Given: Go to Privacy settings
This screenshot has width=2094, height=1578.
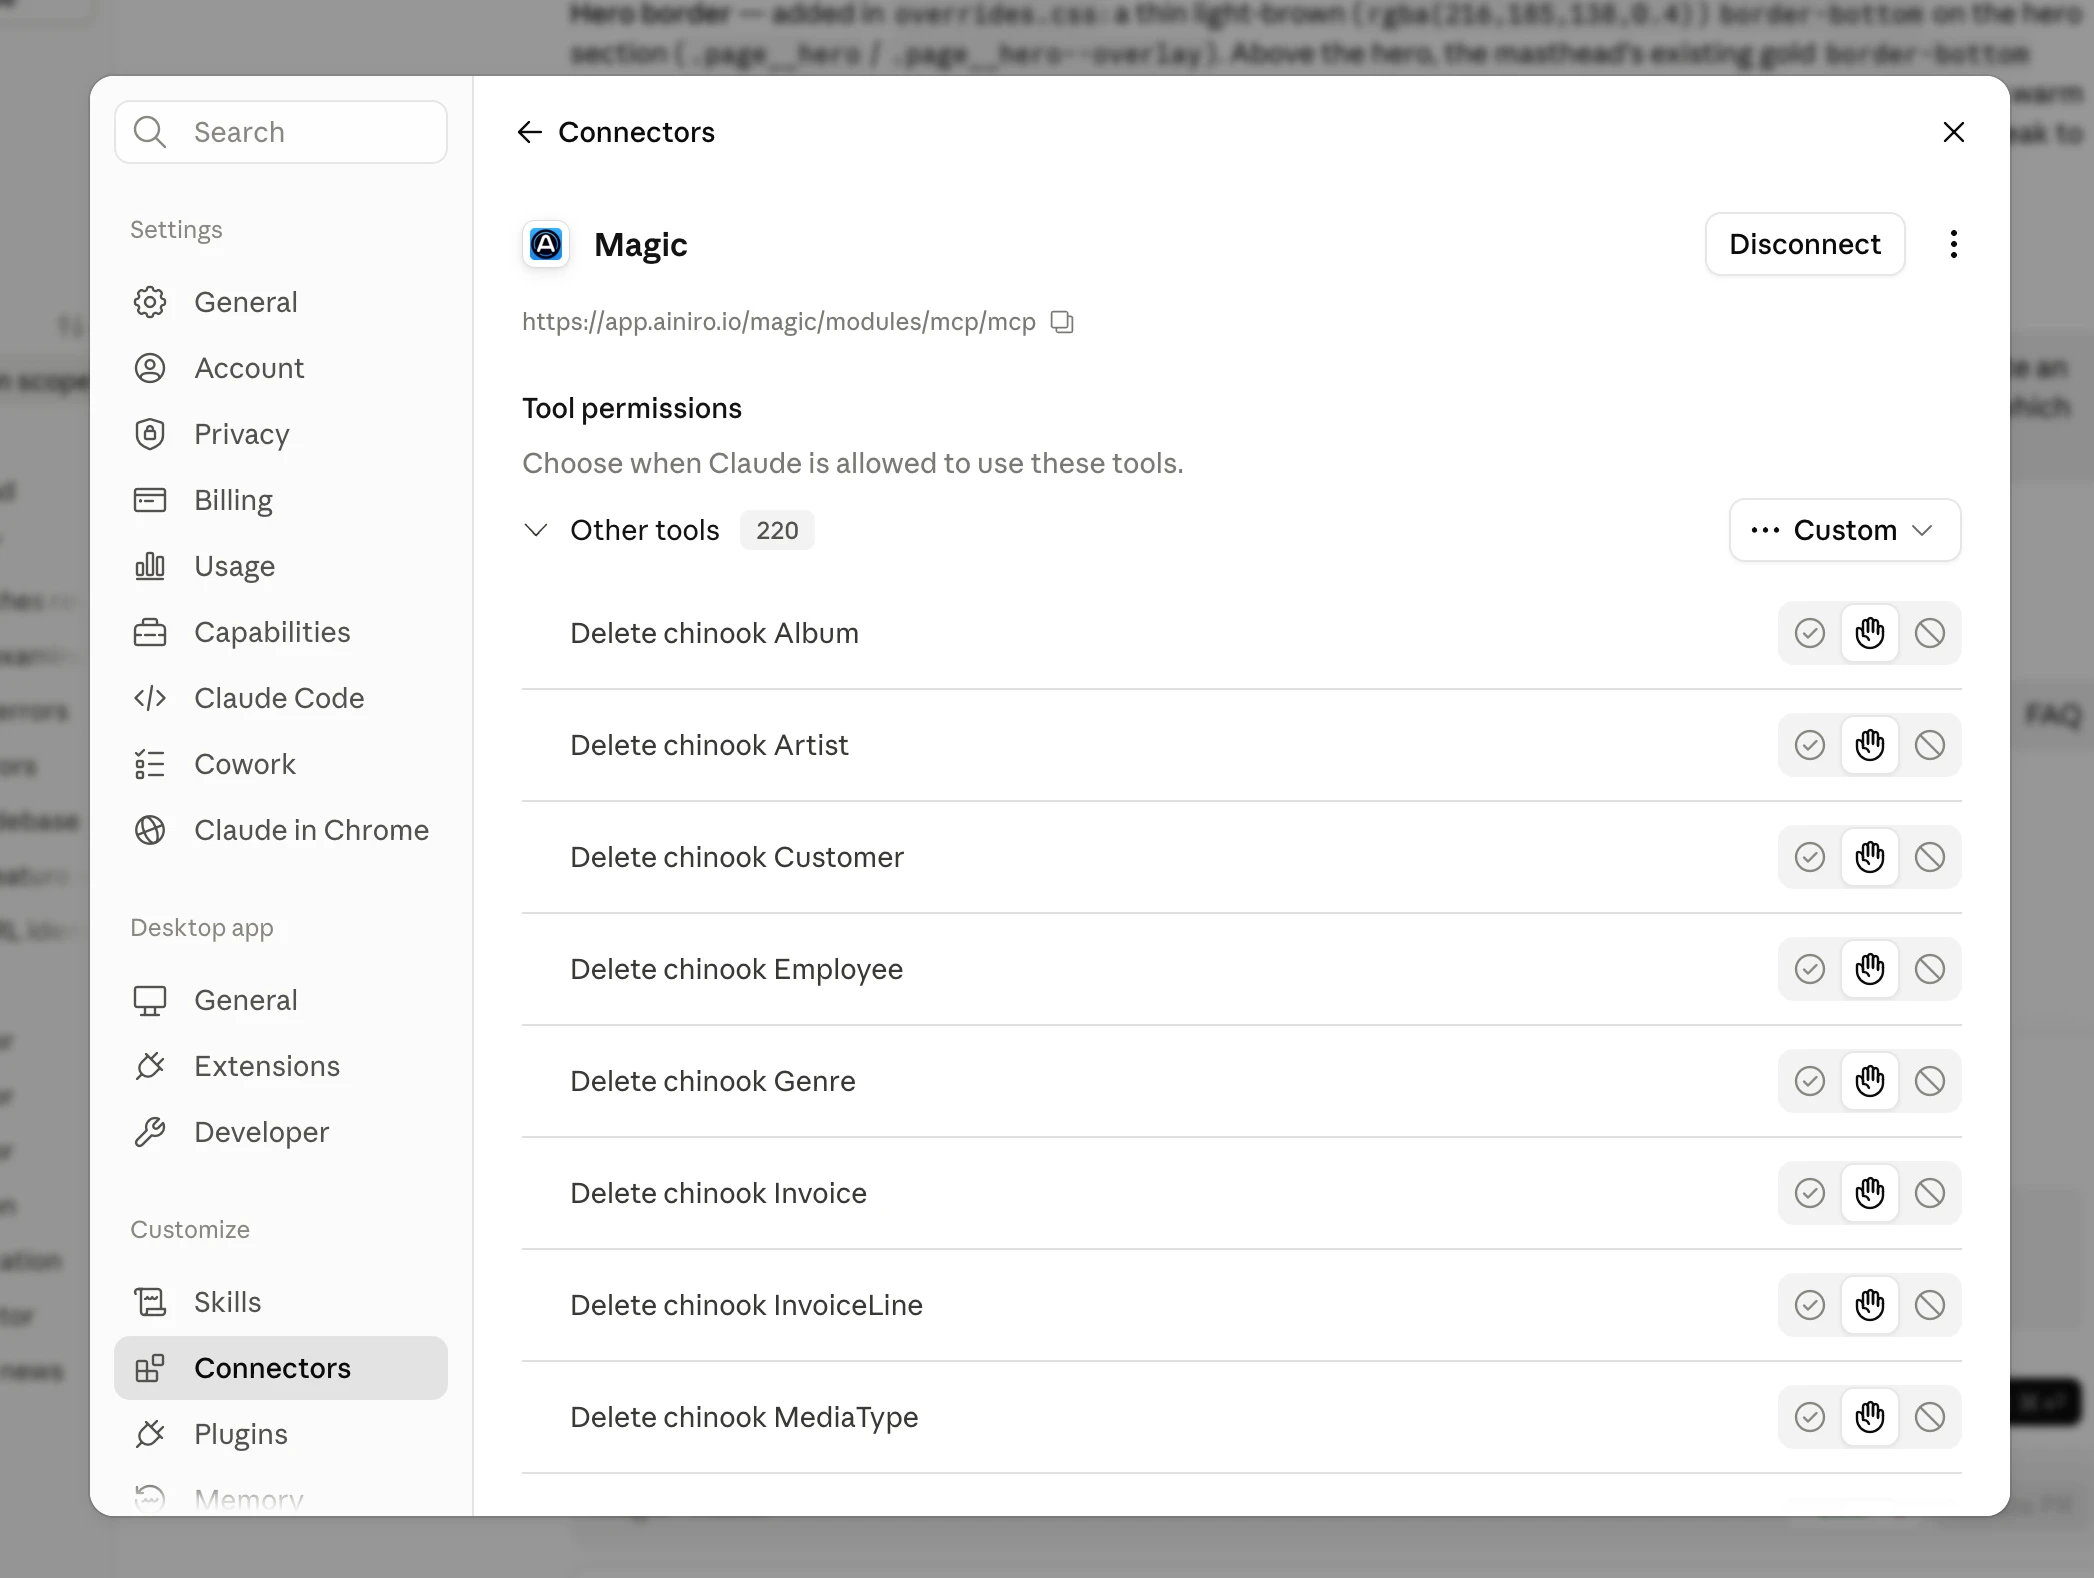Looking at the screenshot, I should tap(280, 434).
